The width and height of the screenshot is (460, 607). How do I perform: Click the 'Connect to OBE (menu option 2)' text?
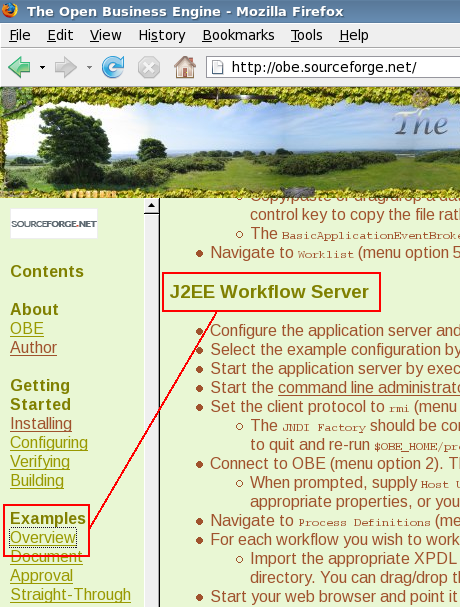327,463
